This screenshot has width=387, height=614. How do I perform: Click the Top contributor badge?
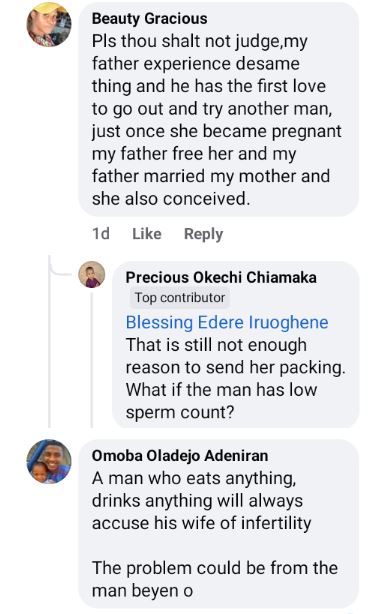click(x=180, y=298)
